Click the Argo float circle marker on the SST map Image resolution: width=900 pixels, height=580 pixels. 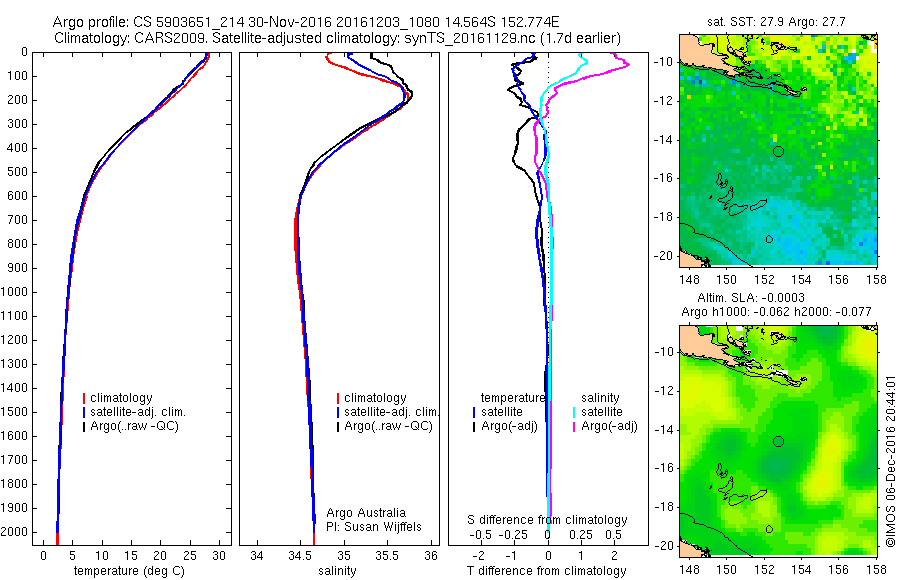pyautogui.click(x=778, y=152)
